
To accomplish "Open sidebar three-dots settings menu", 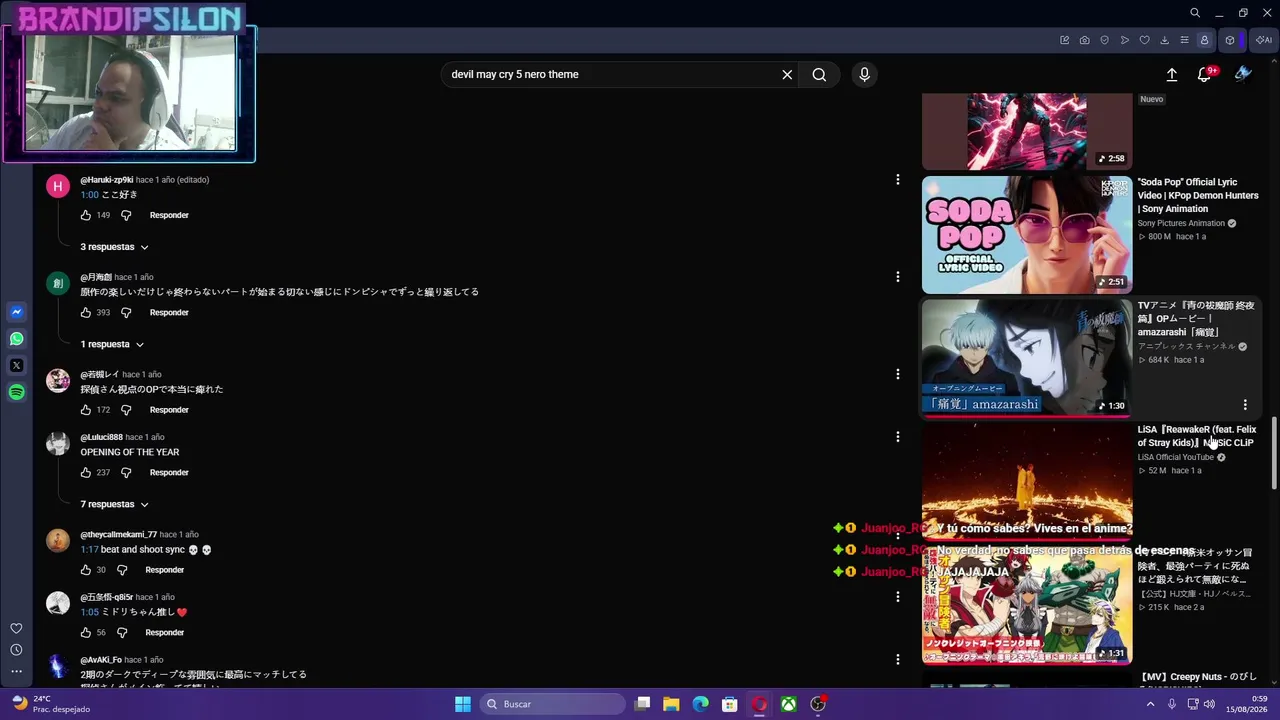I will 16,671.
